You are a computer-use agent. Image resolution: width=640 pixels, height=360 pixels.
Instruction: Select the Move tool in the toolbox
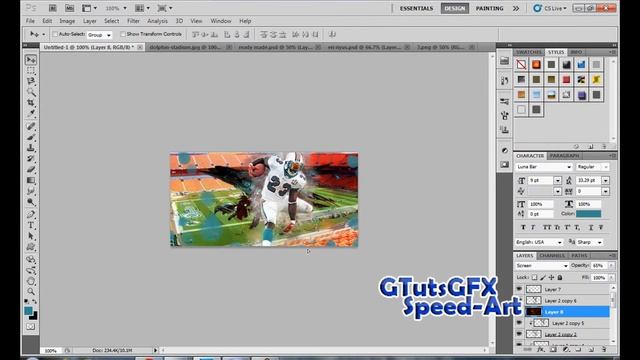(x=31, y=60)
